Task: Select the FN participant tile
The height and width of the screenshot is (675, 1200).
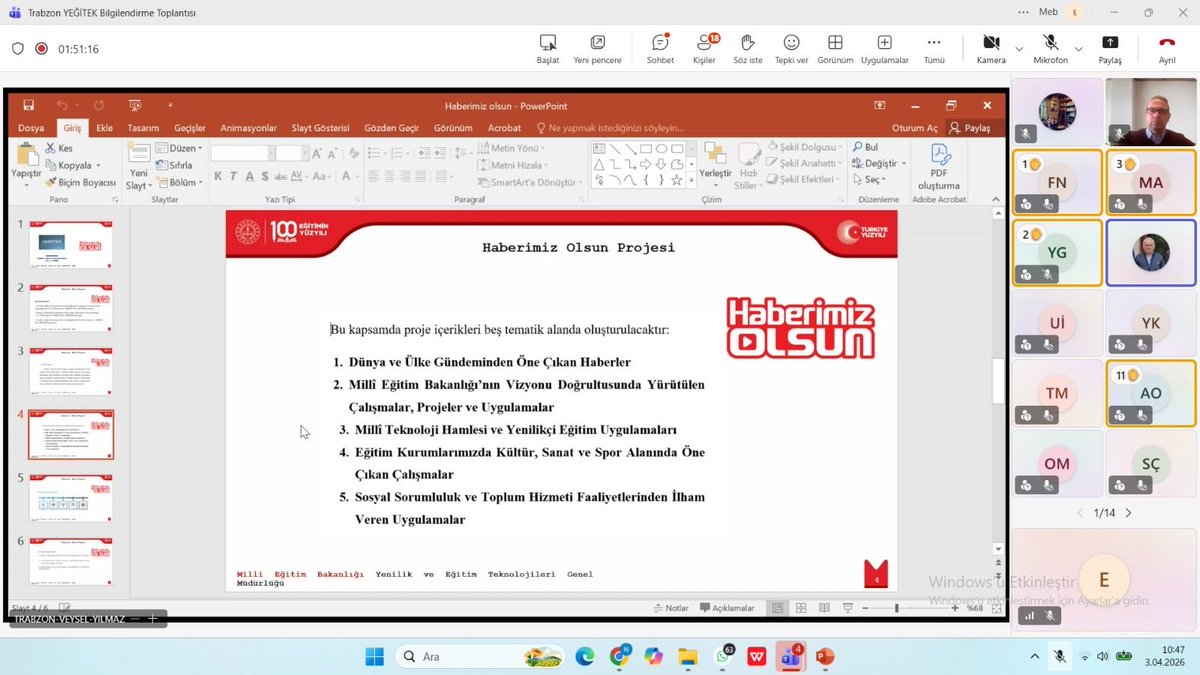Action: tap(1057, 182)
